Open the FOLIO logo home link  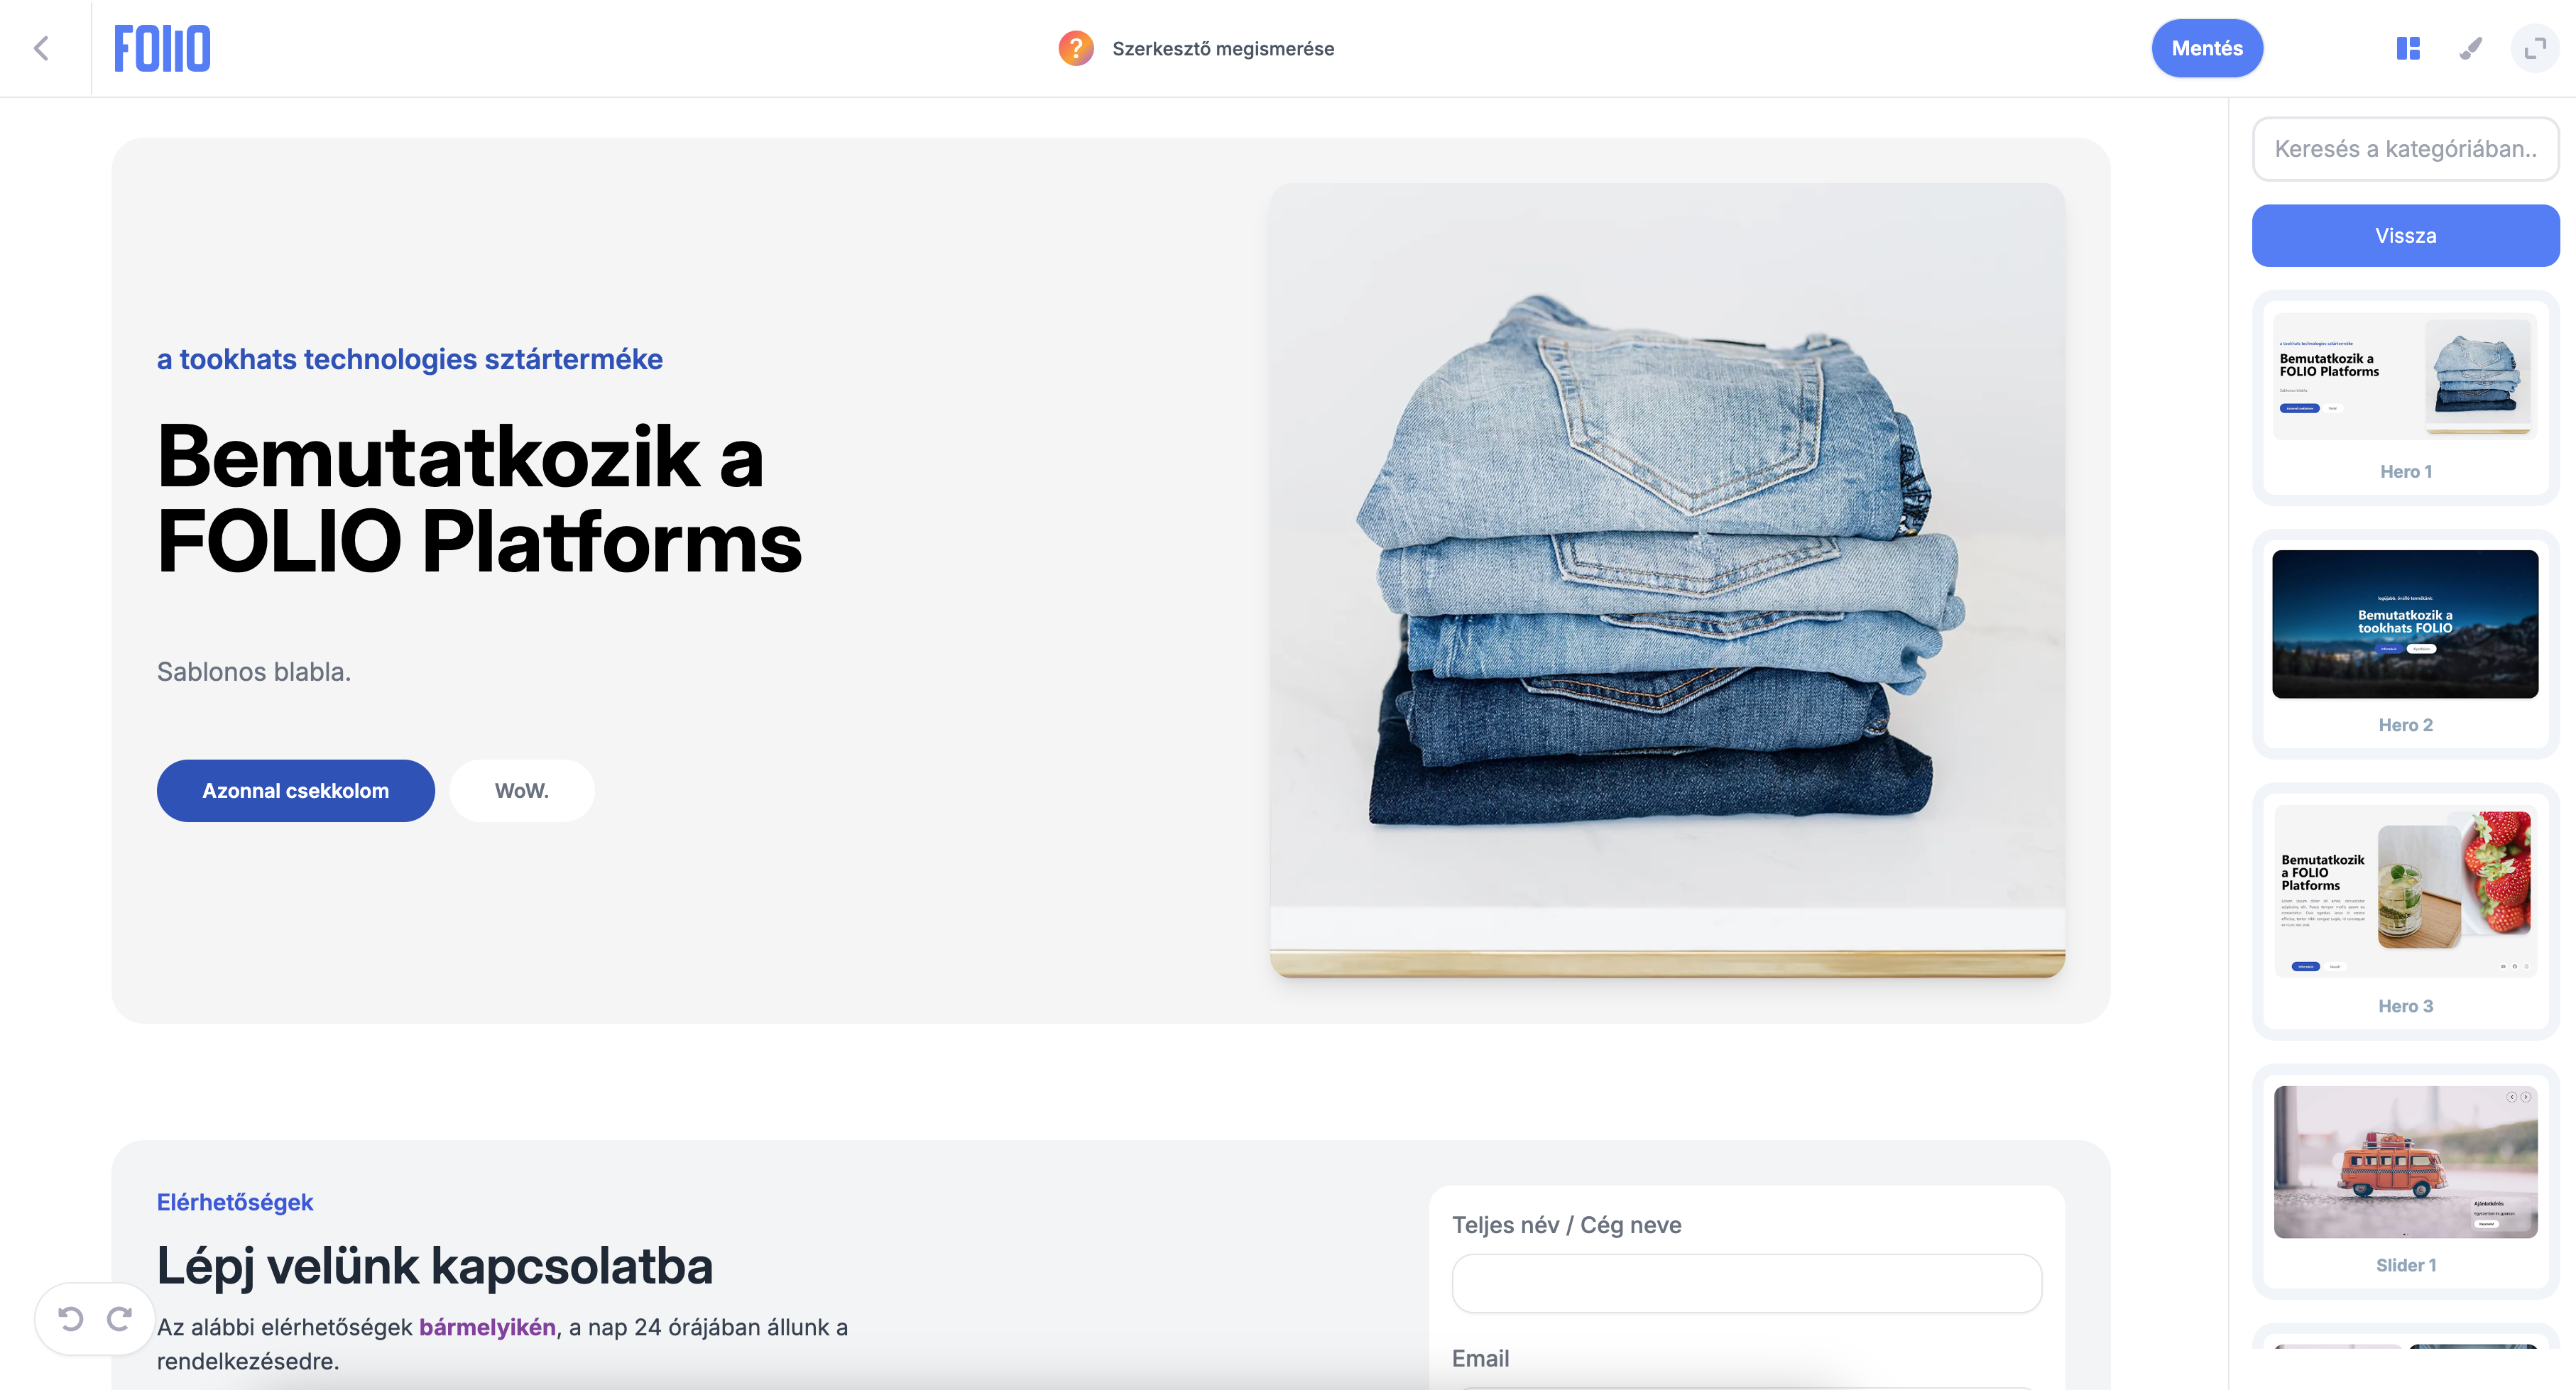pyautogui.click(x=162, y=48)
